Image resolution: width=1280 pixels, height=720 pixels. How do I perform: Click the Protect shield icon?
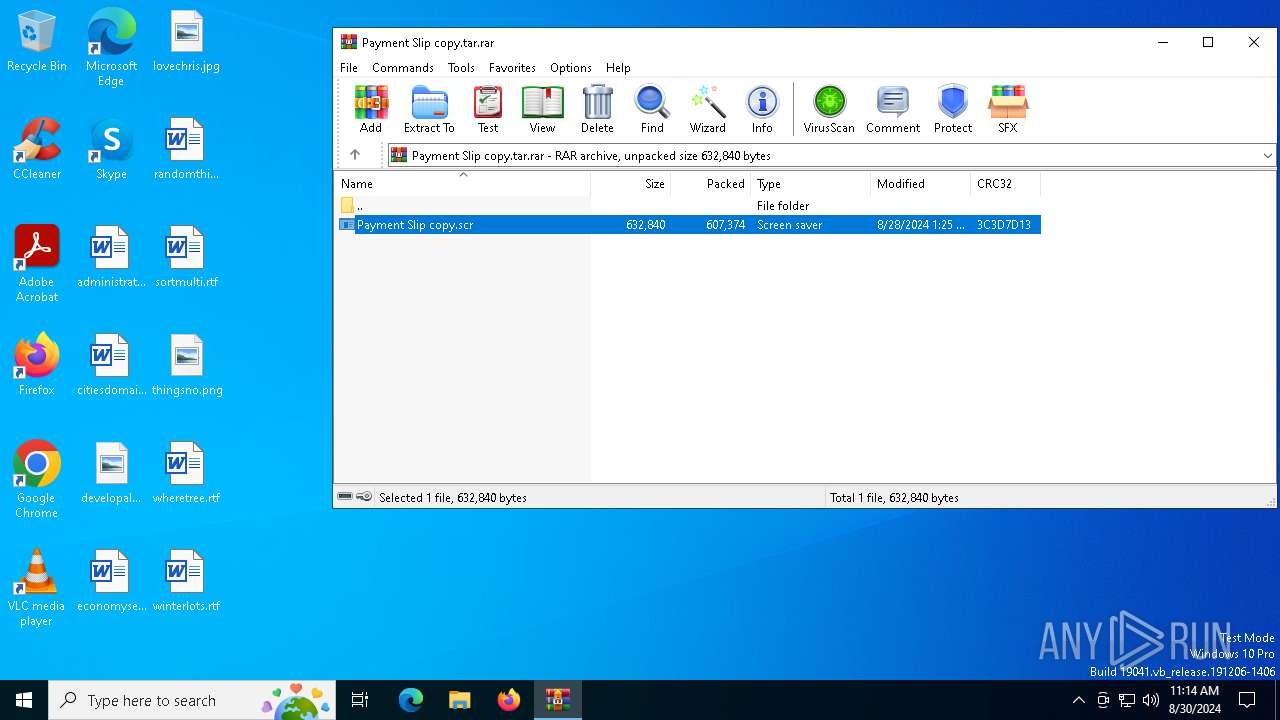[953, 109]
